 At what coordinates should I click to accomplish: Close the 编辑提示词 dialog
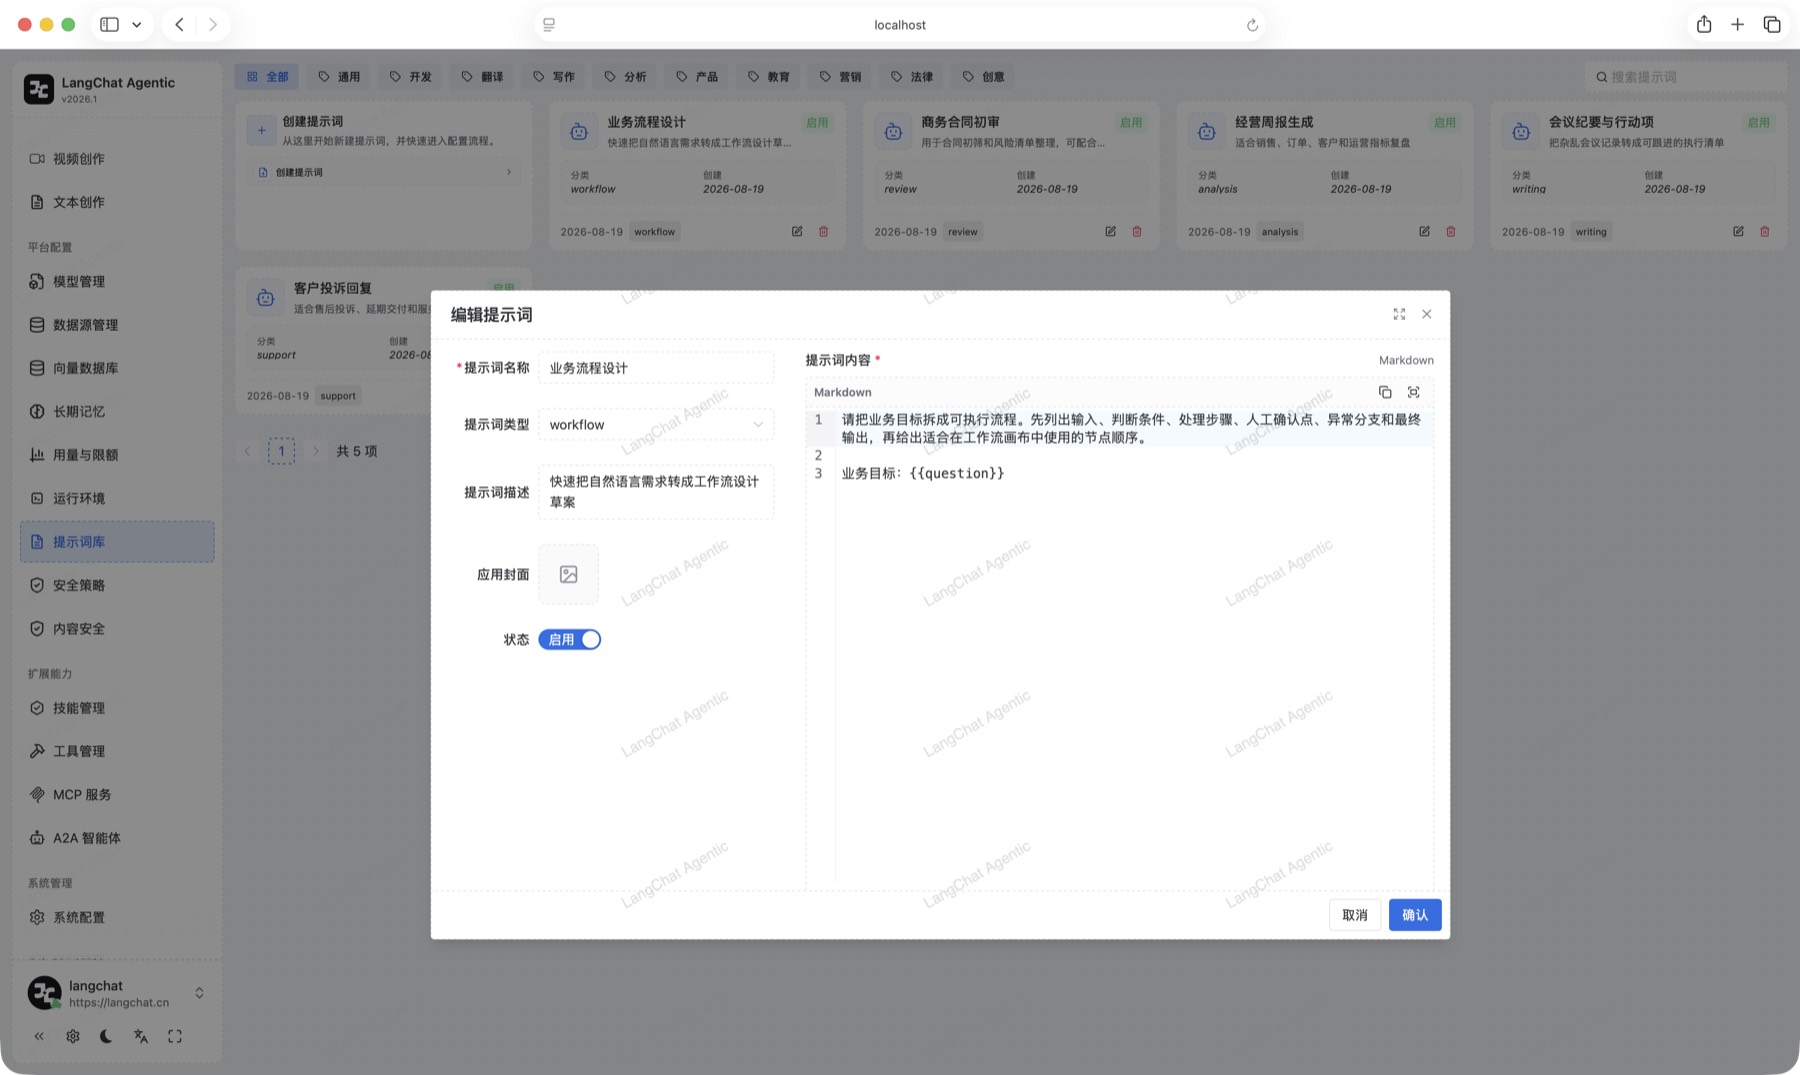1427,314
